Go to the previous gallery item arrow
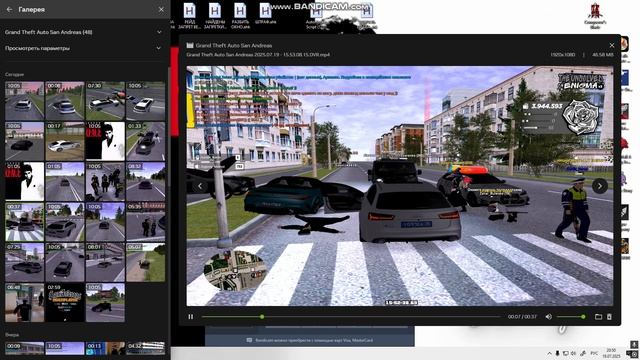The image size is (640, 360). point(200,186)
